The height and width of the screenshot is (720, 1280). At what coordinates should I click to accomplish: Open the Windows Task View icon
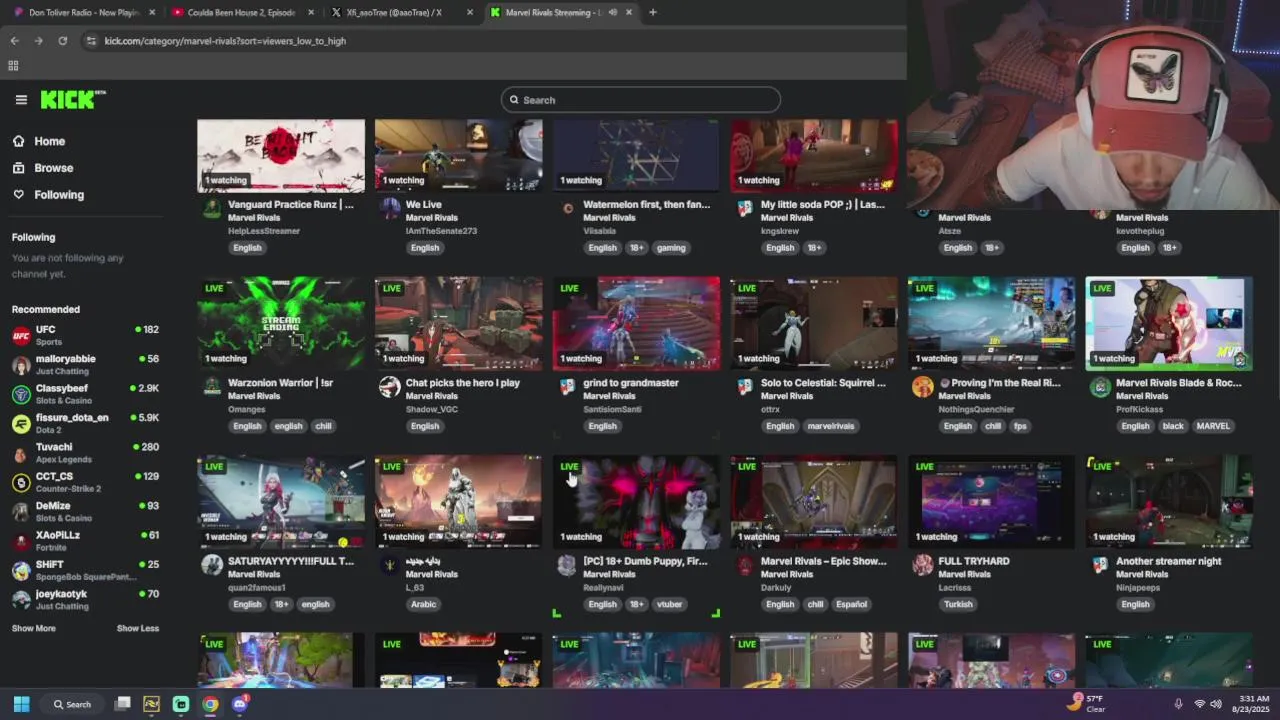pos(123,704)
